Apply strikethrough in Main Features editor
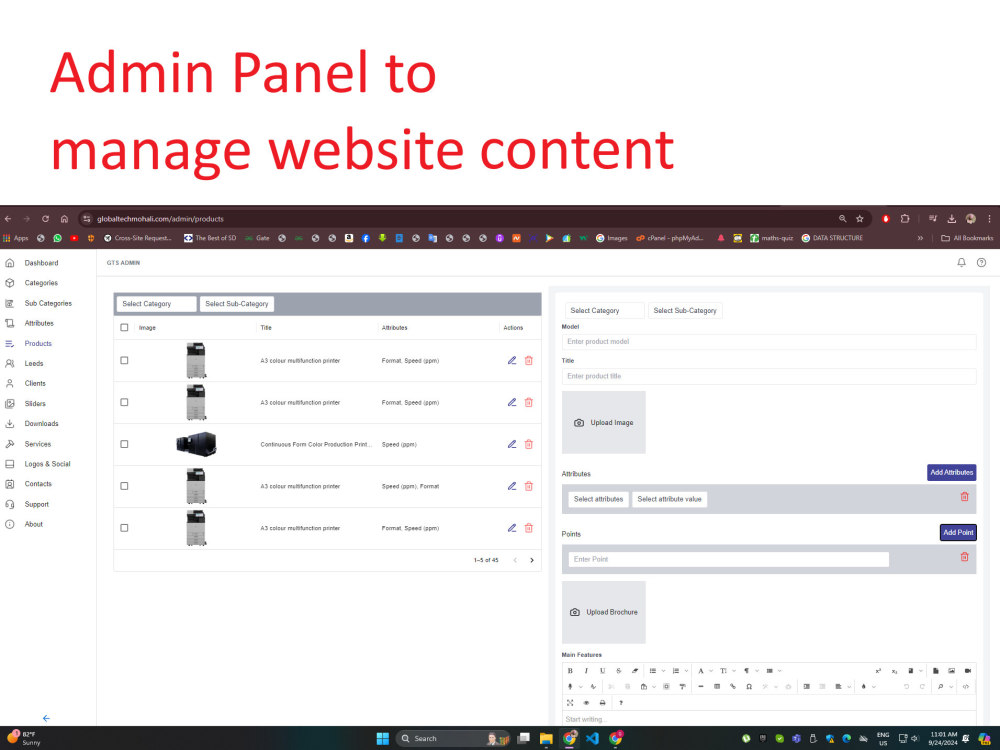1000x750 pixels. [x=619, y=670]
